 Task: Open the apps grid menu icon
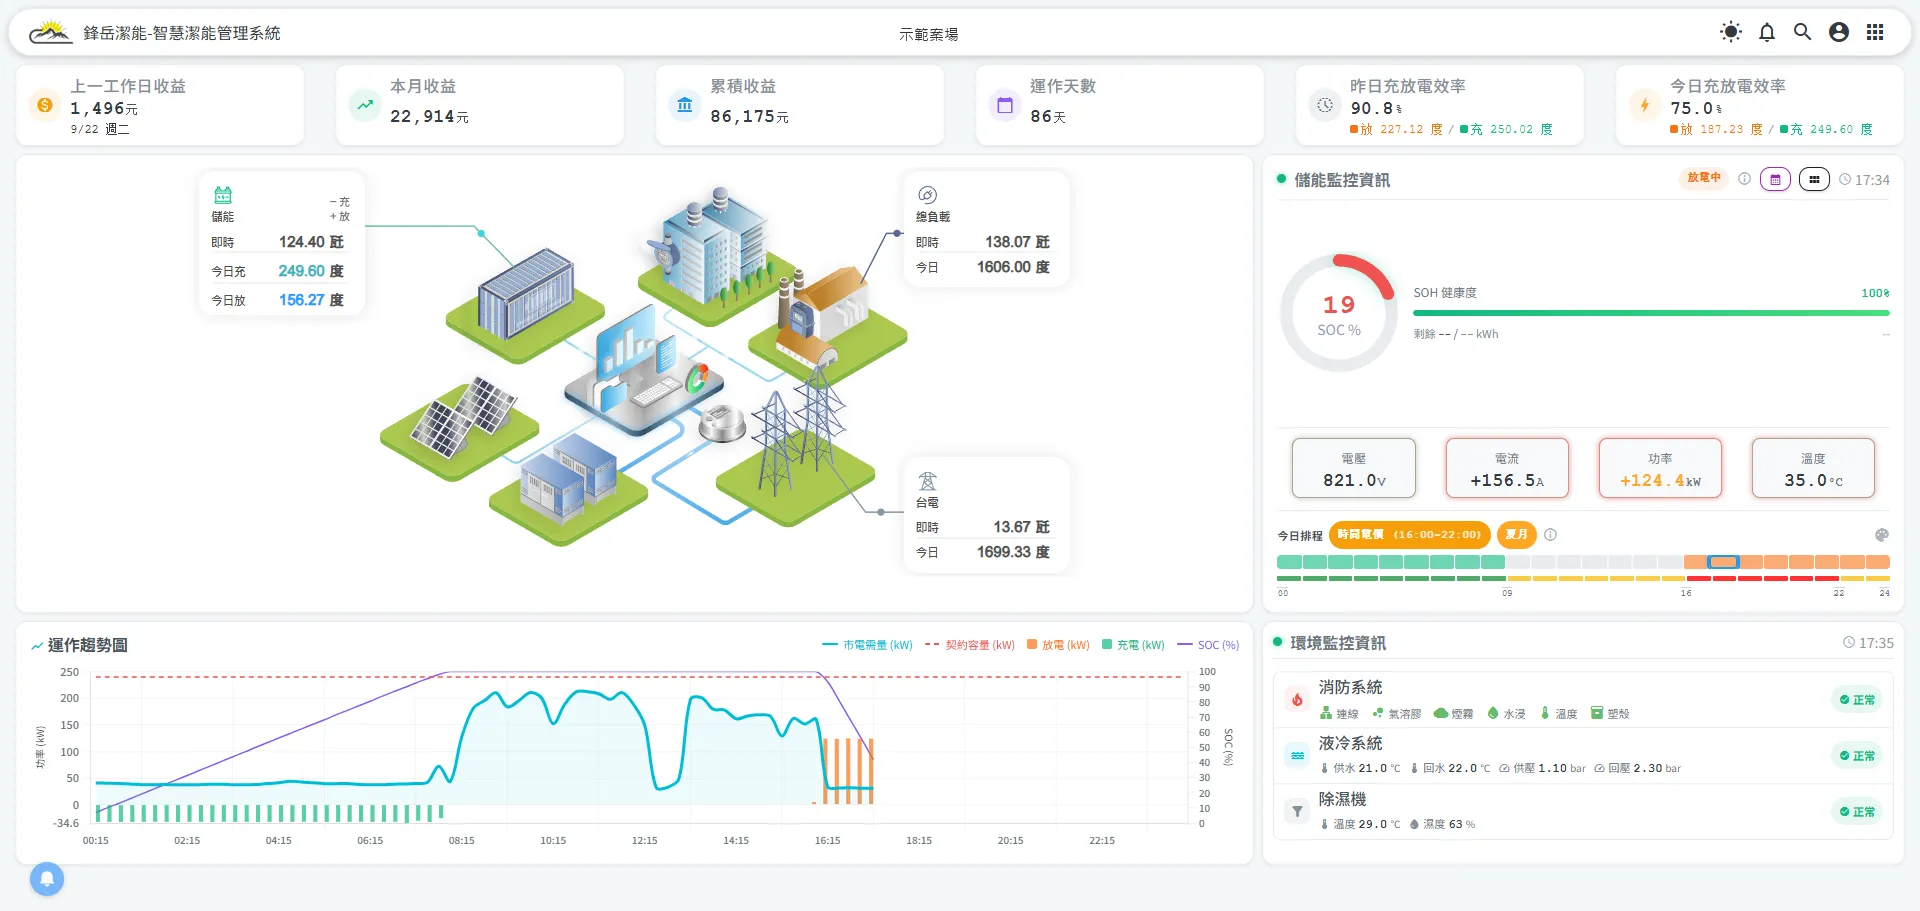pos(1875,32)
